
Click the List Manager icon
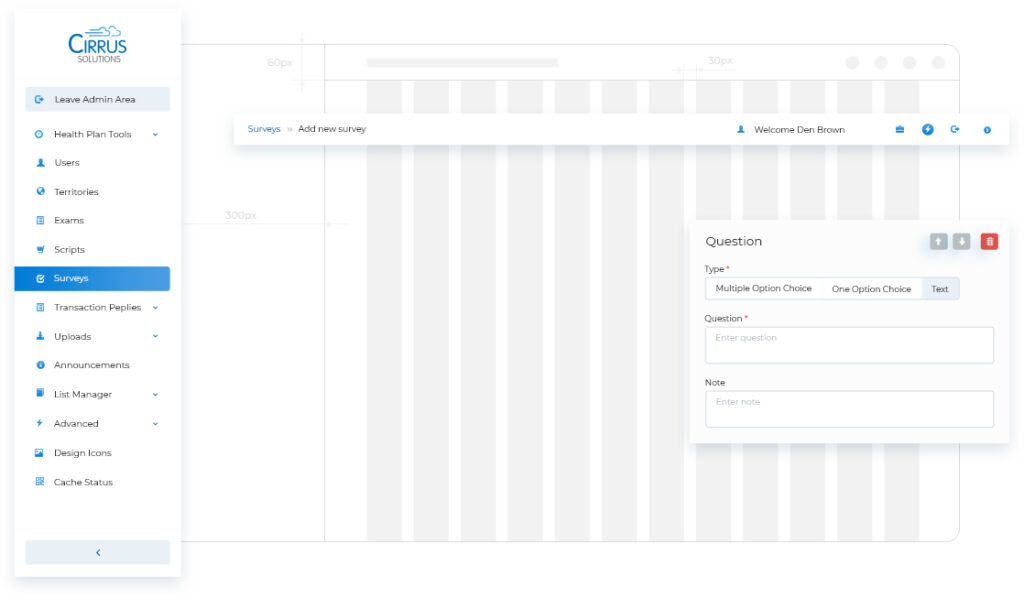pyautogui.click(x=40, y=393)
